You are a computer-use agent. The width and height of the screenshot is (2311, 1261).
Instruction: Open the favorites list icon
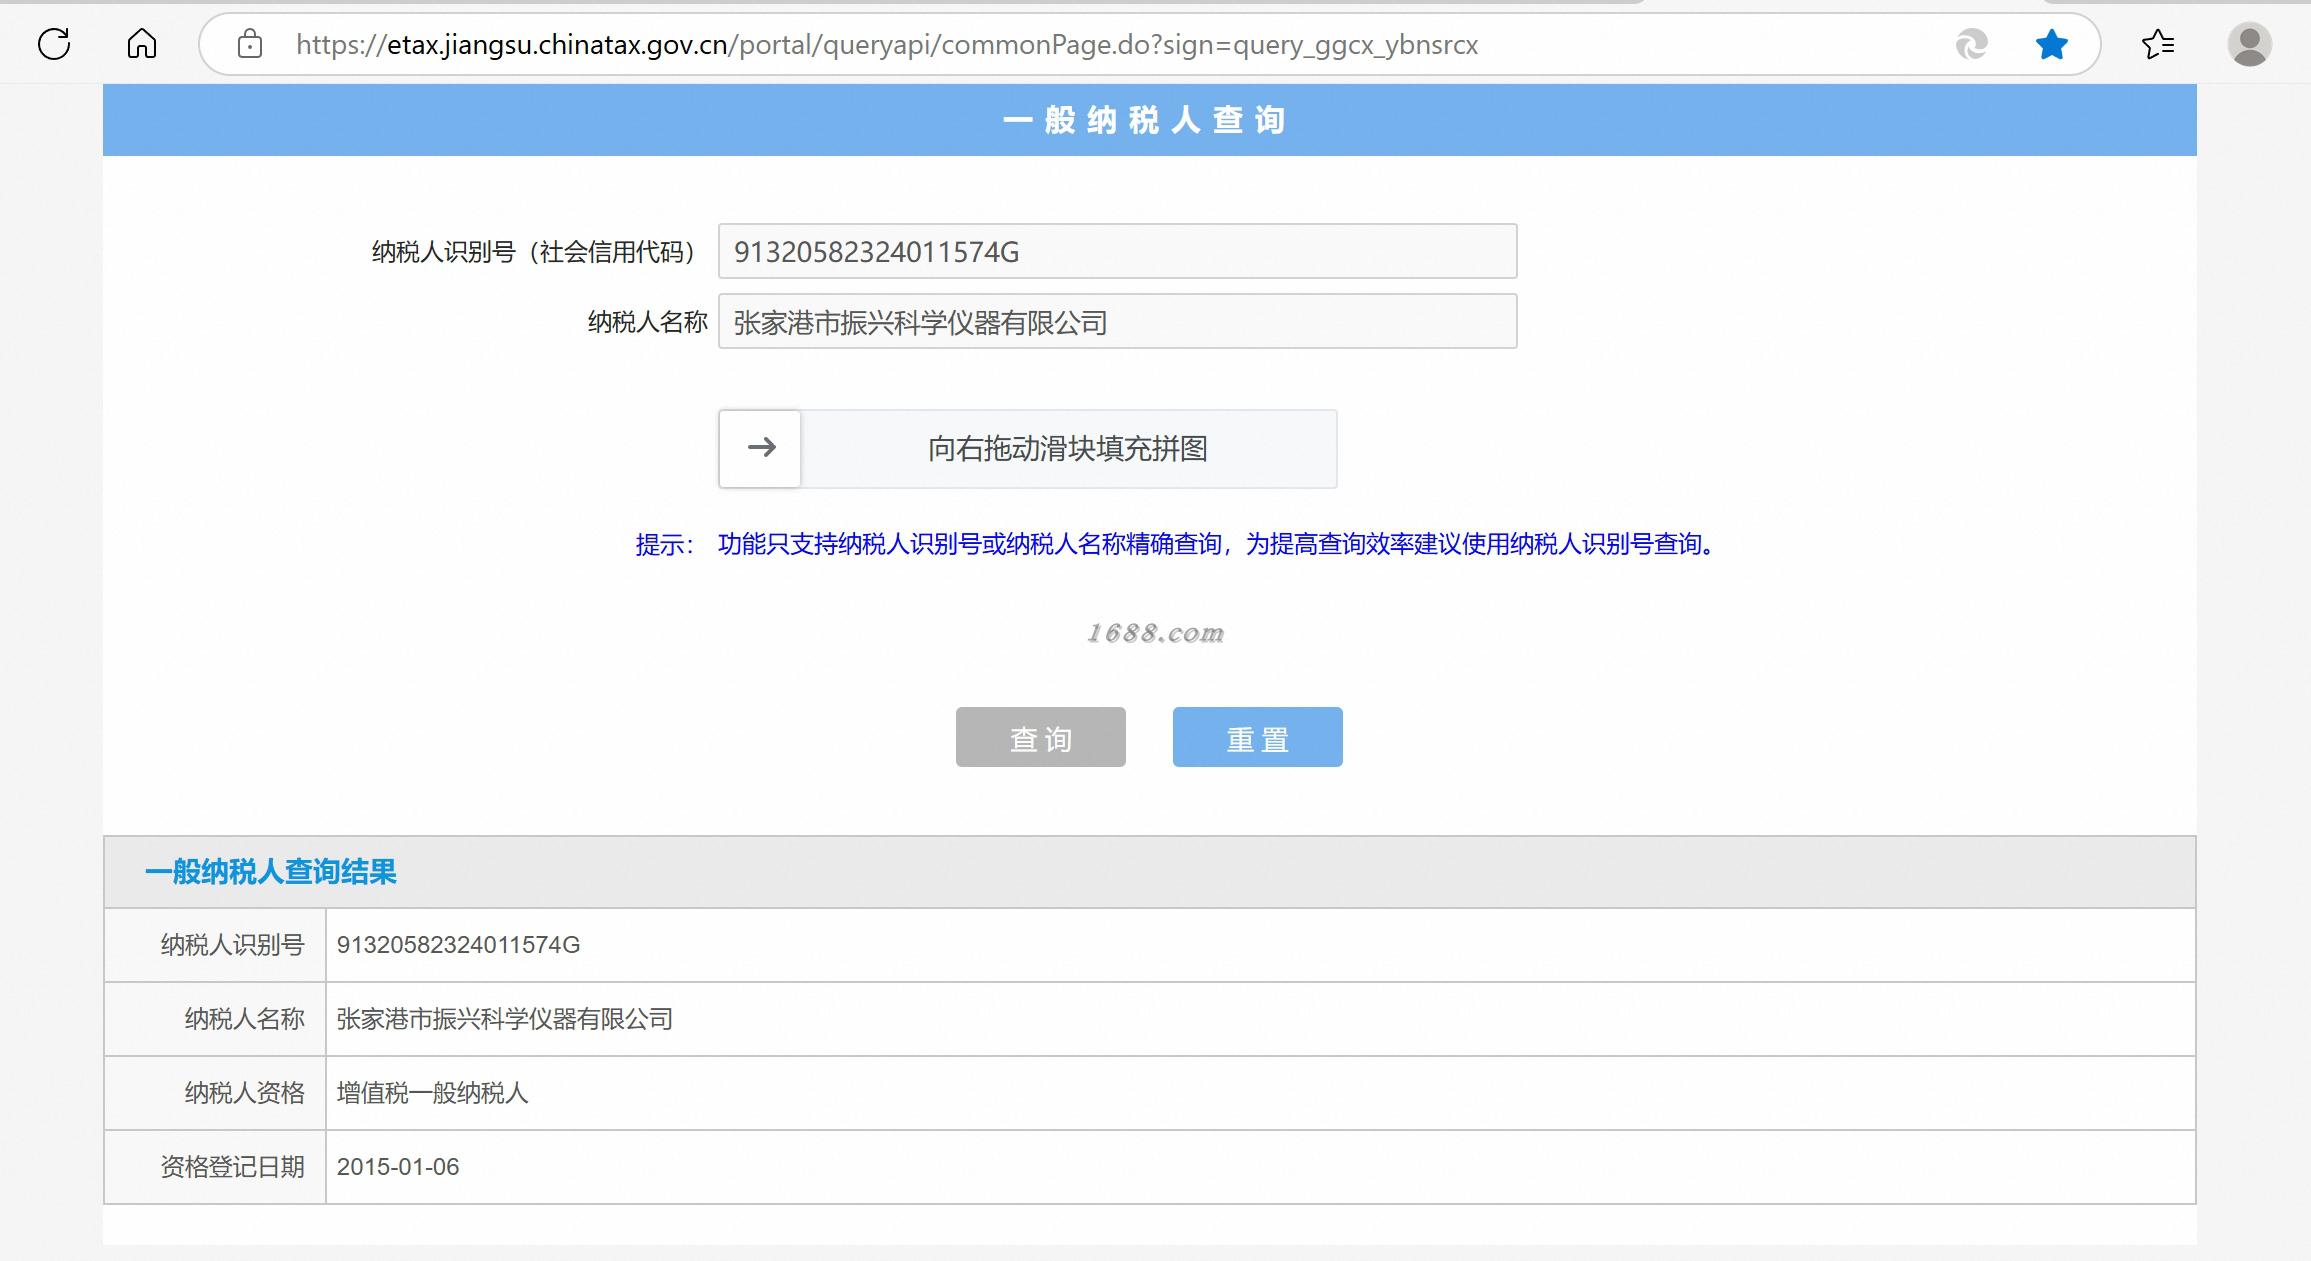coord(2158,44)
